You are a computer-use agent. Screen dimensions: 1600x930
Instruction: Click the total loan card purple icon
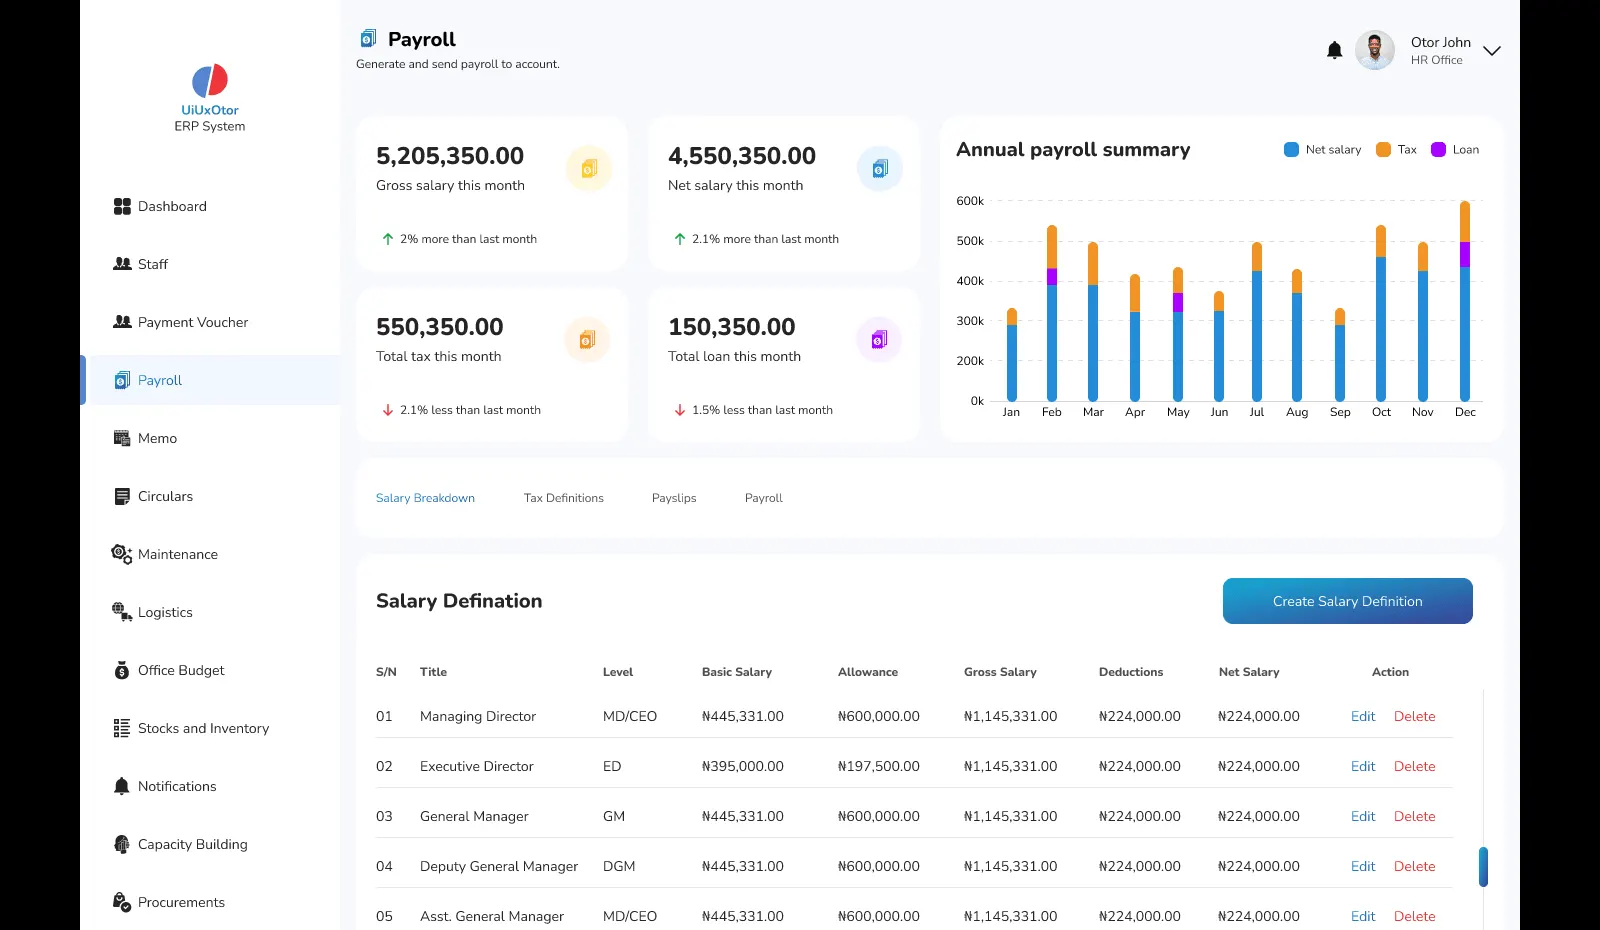click(879, 339)
